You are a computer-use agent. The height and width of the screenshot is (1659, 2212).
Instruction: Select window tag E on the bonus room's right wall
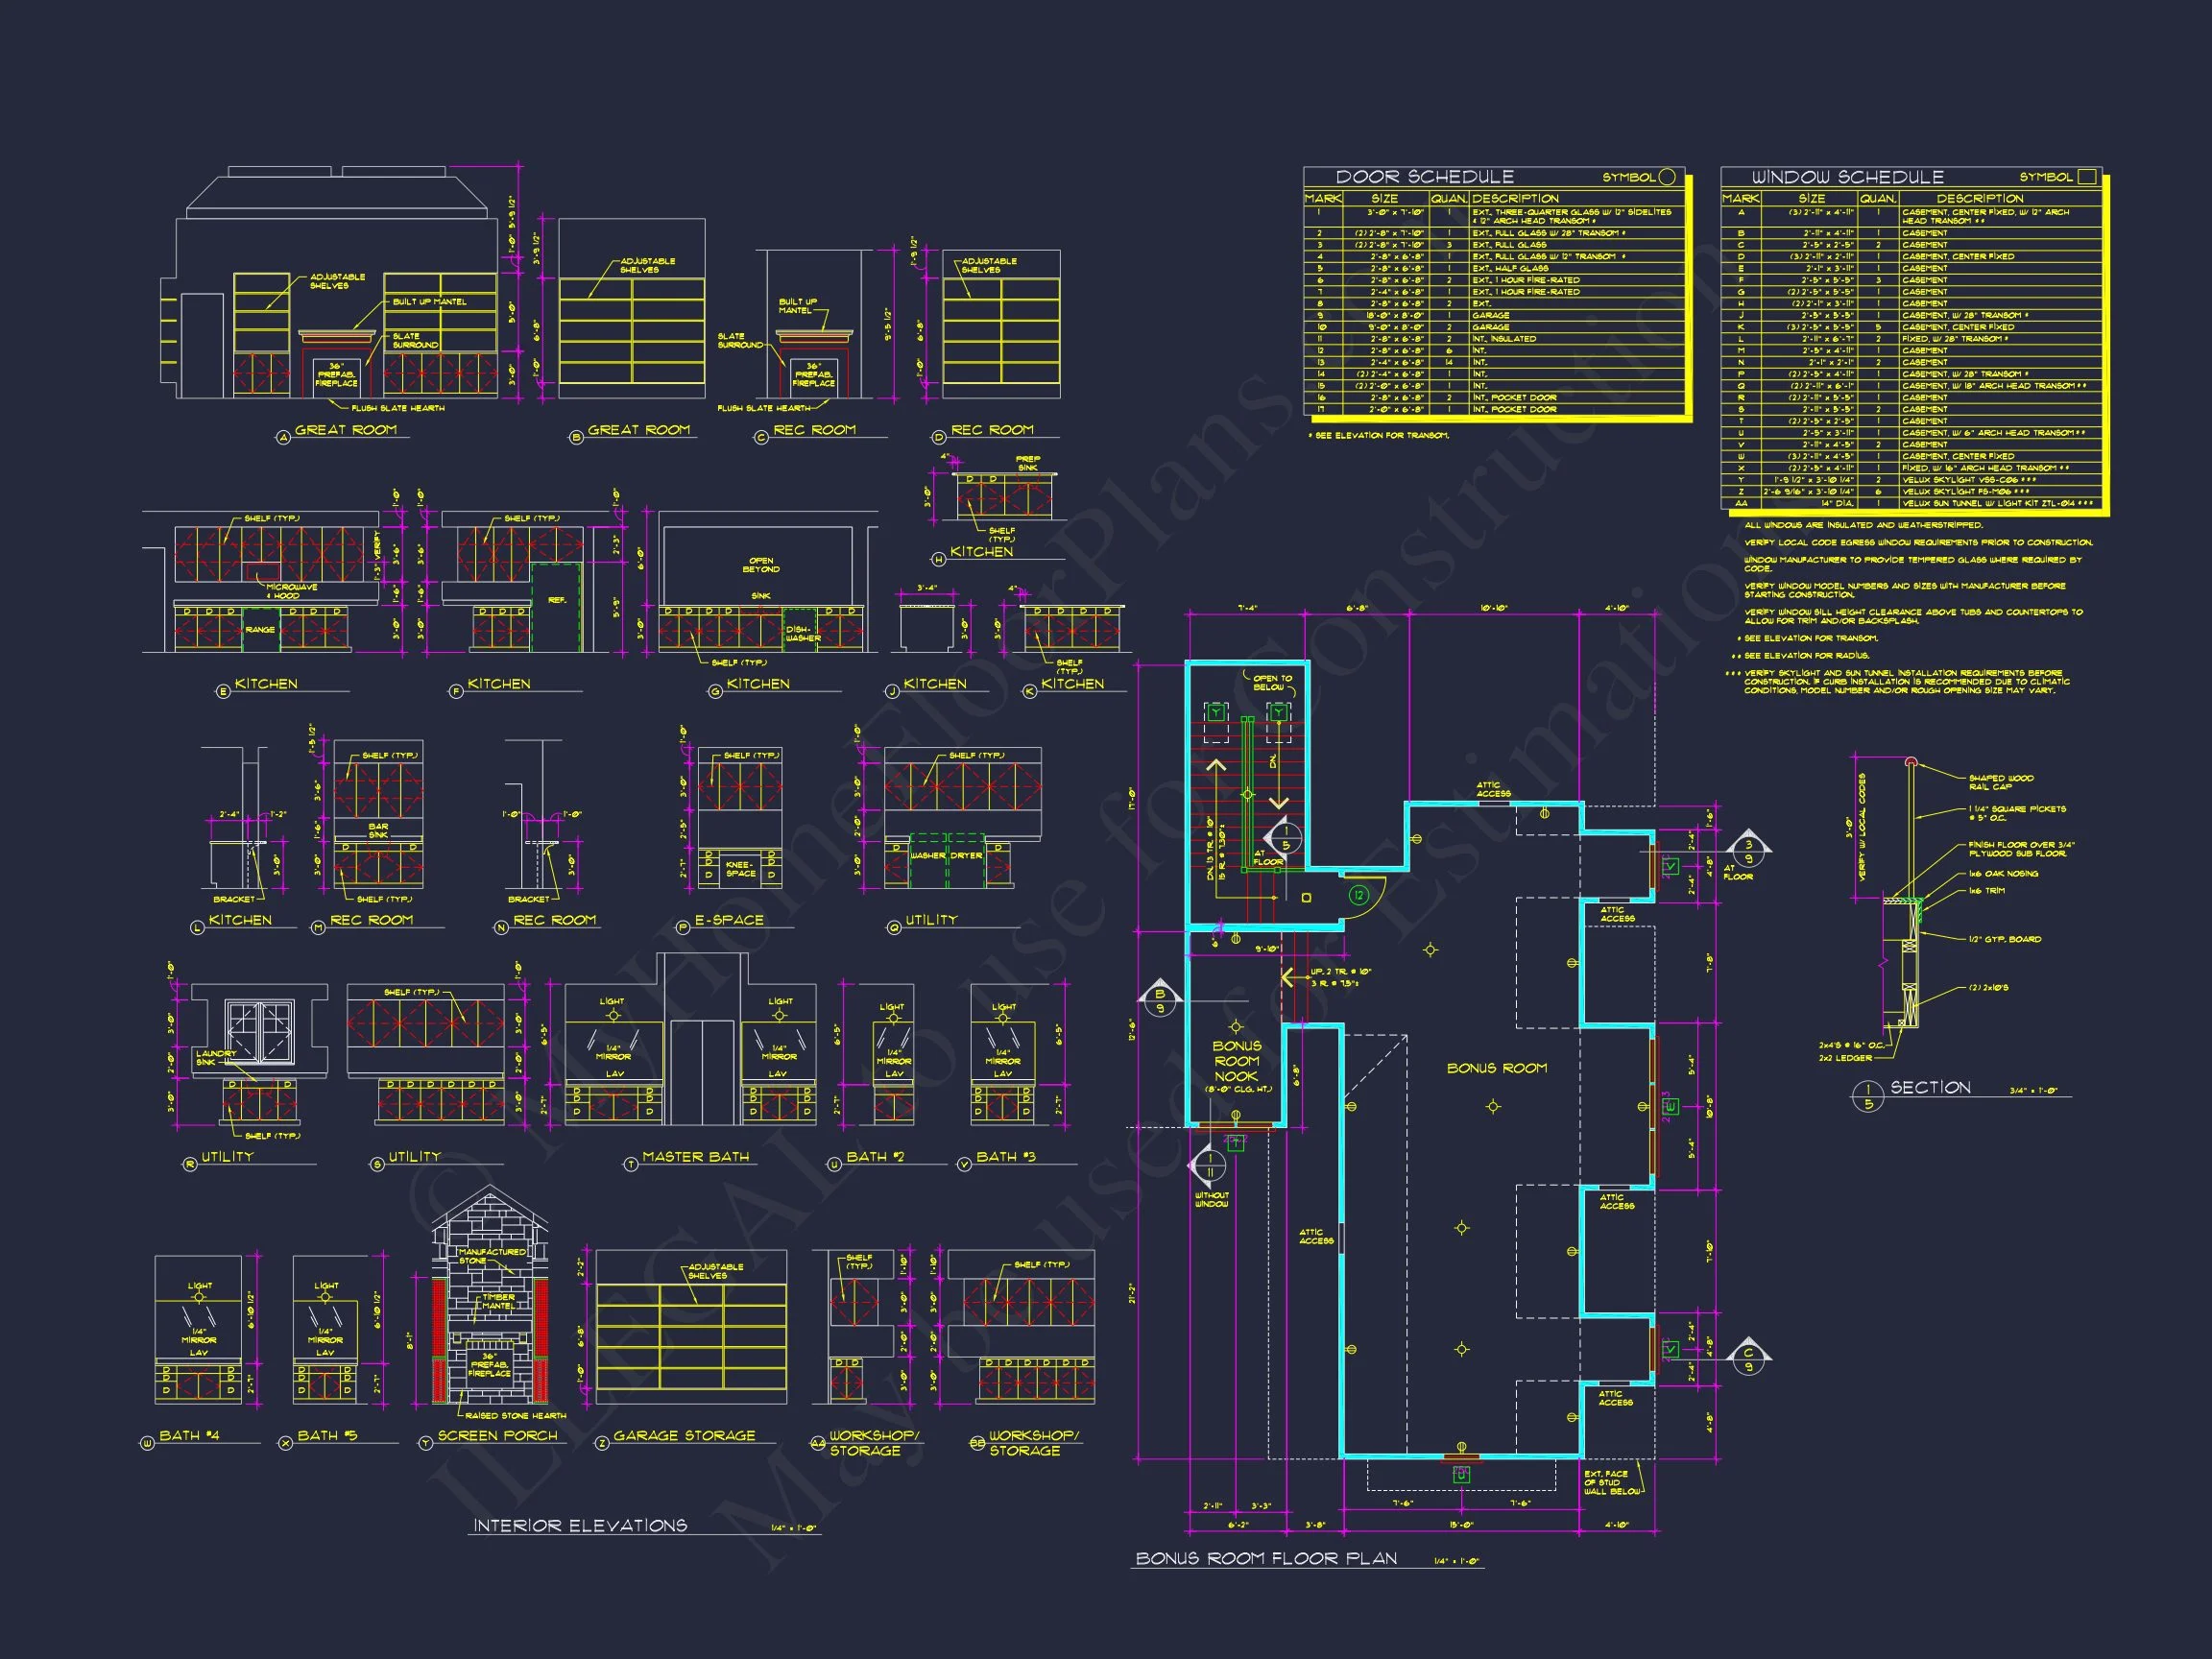coord(1671,1106)
